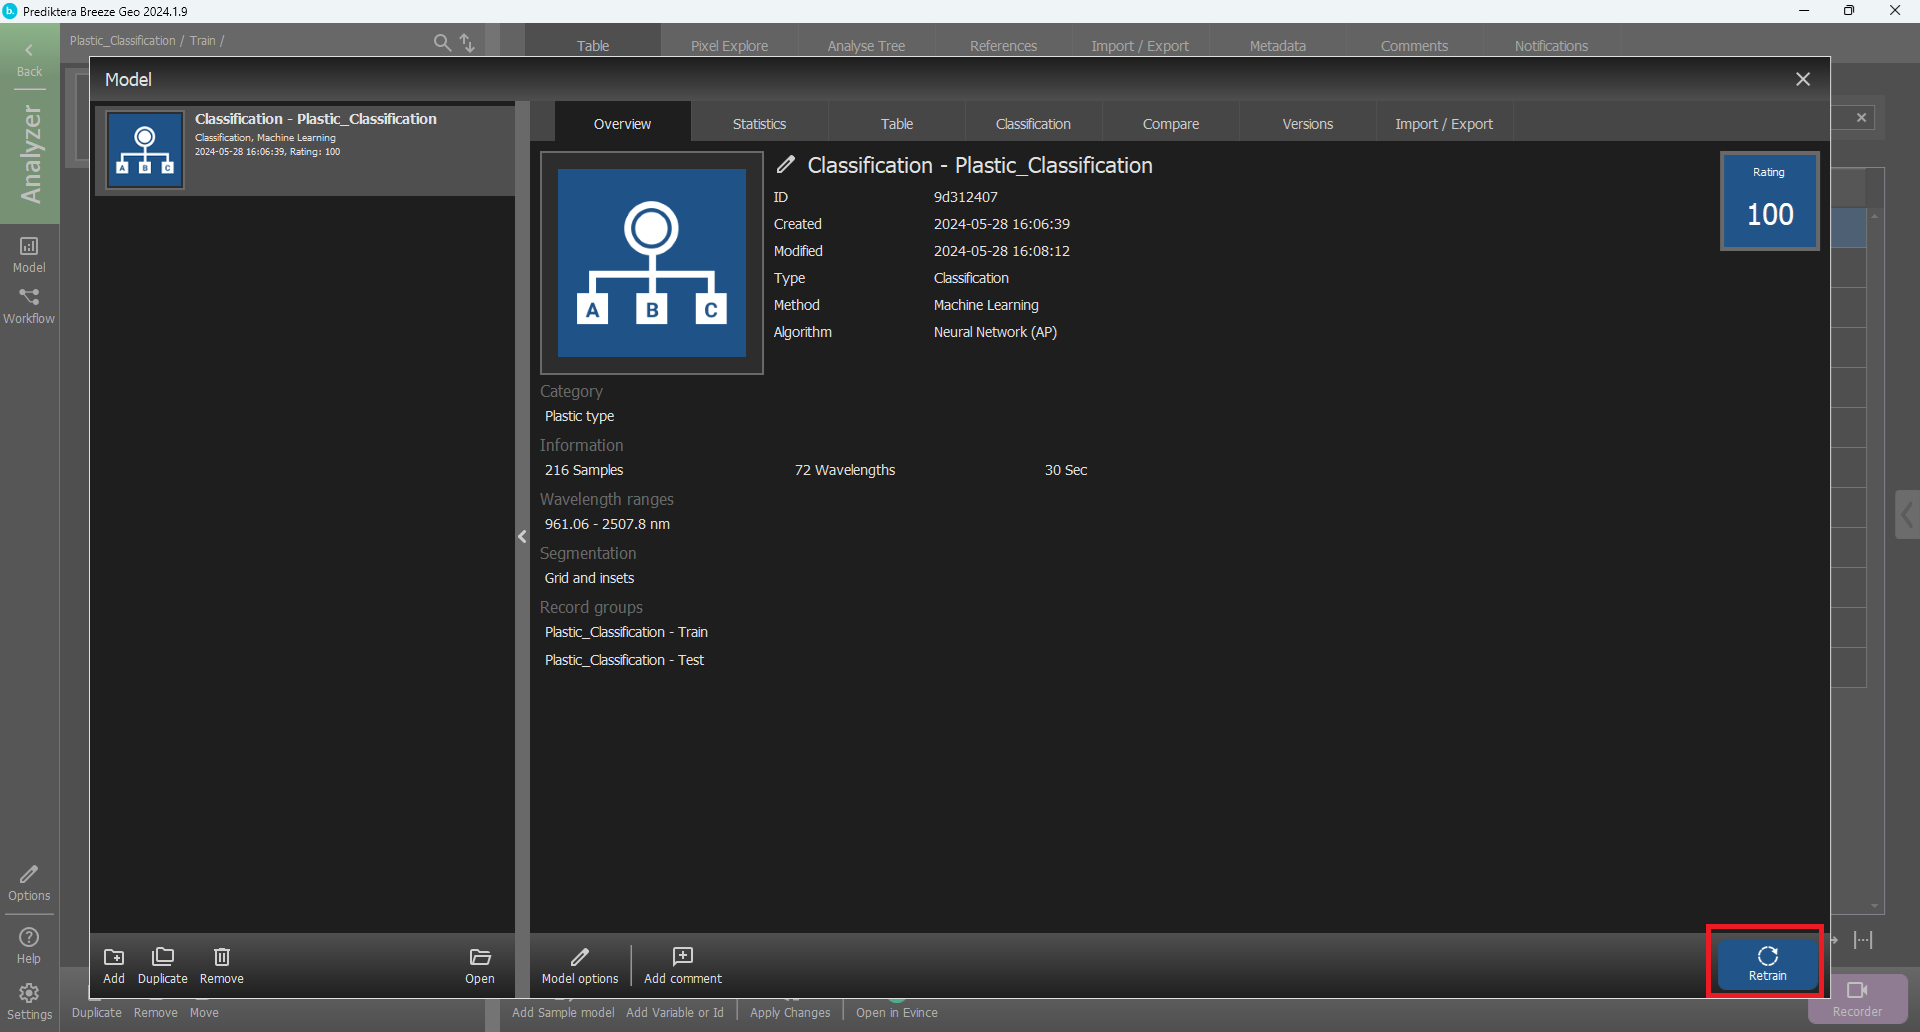Duplicate the selected model
Image resolution: width=1920 pixels, height=1032 pixels.
coord(162,965)
